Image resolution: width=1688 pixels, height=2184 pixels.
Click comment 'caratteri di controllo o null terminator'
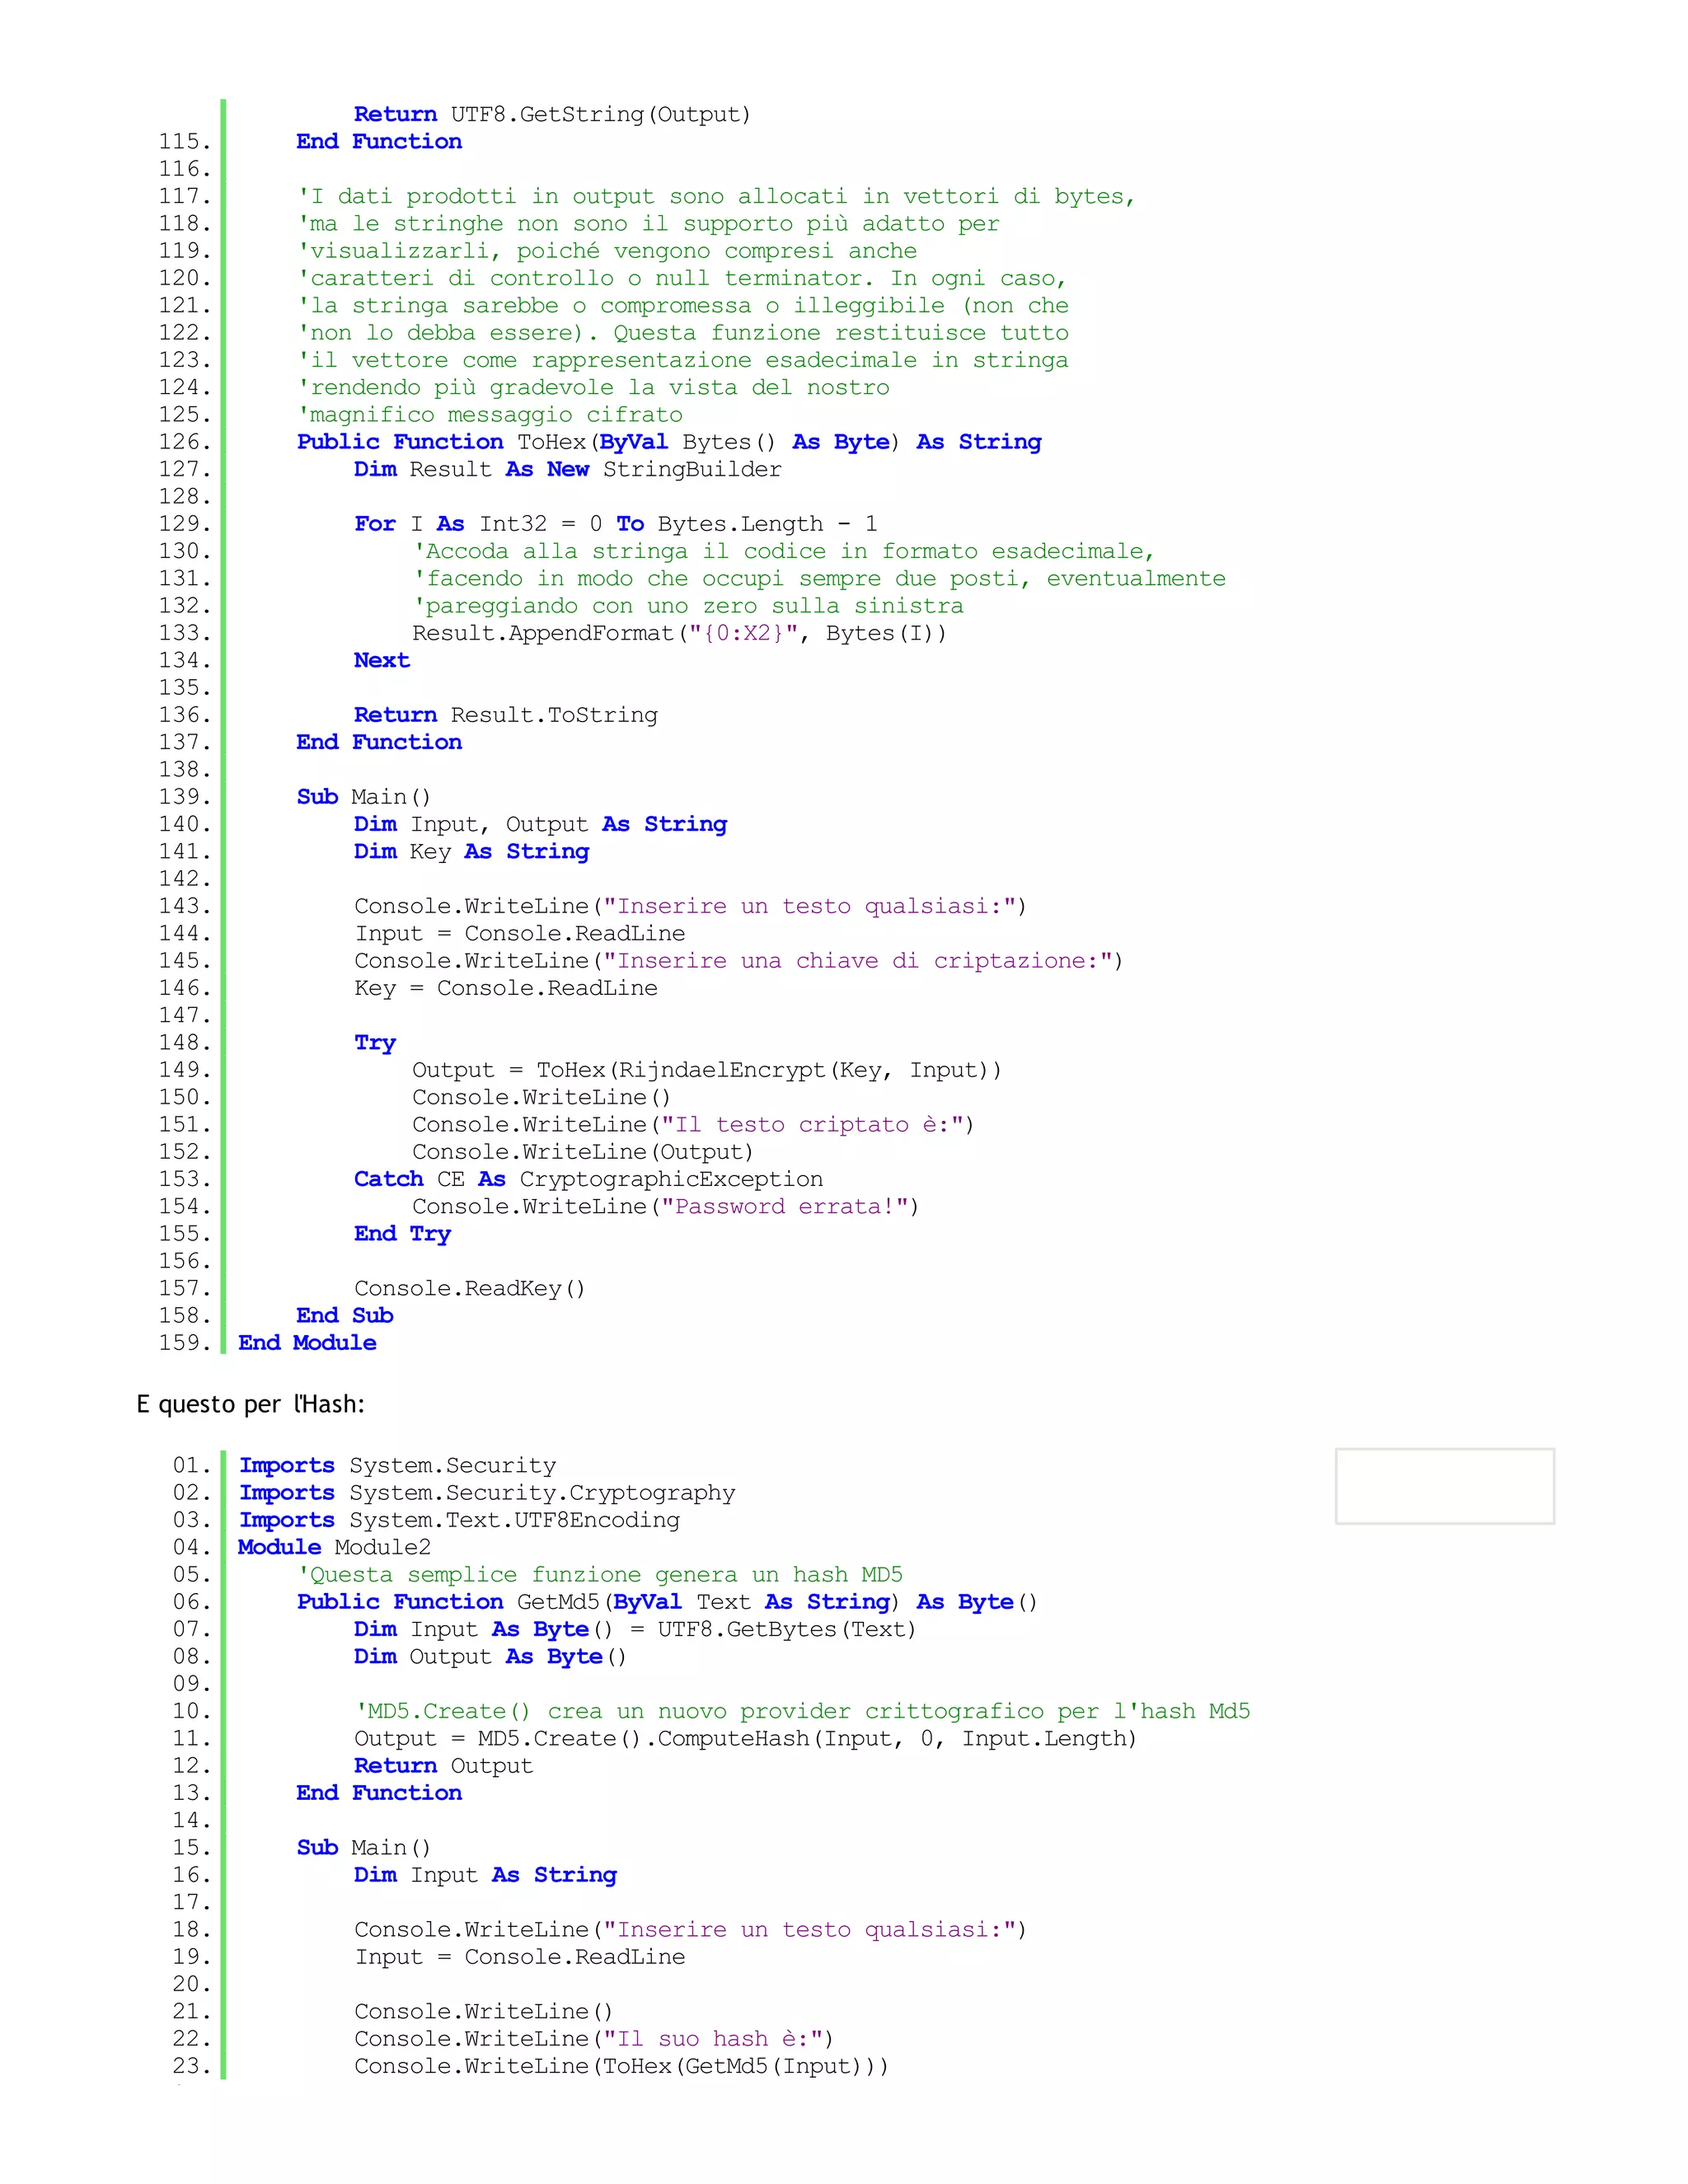682,278
